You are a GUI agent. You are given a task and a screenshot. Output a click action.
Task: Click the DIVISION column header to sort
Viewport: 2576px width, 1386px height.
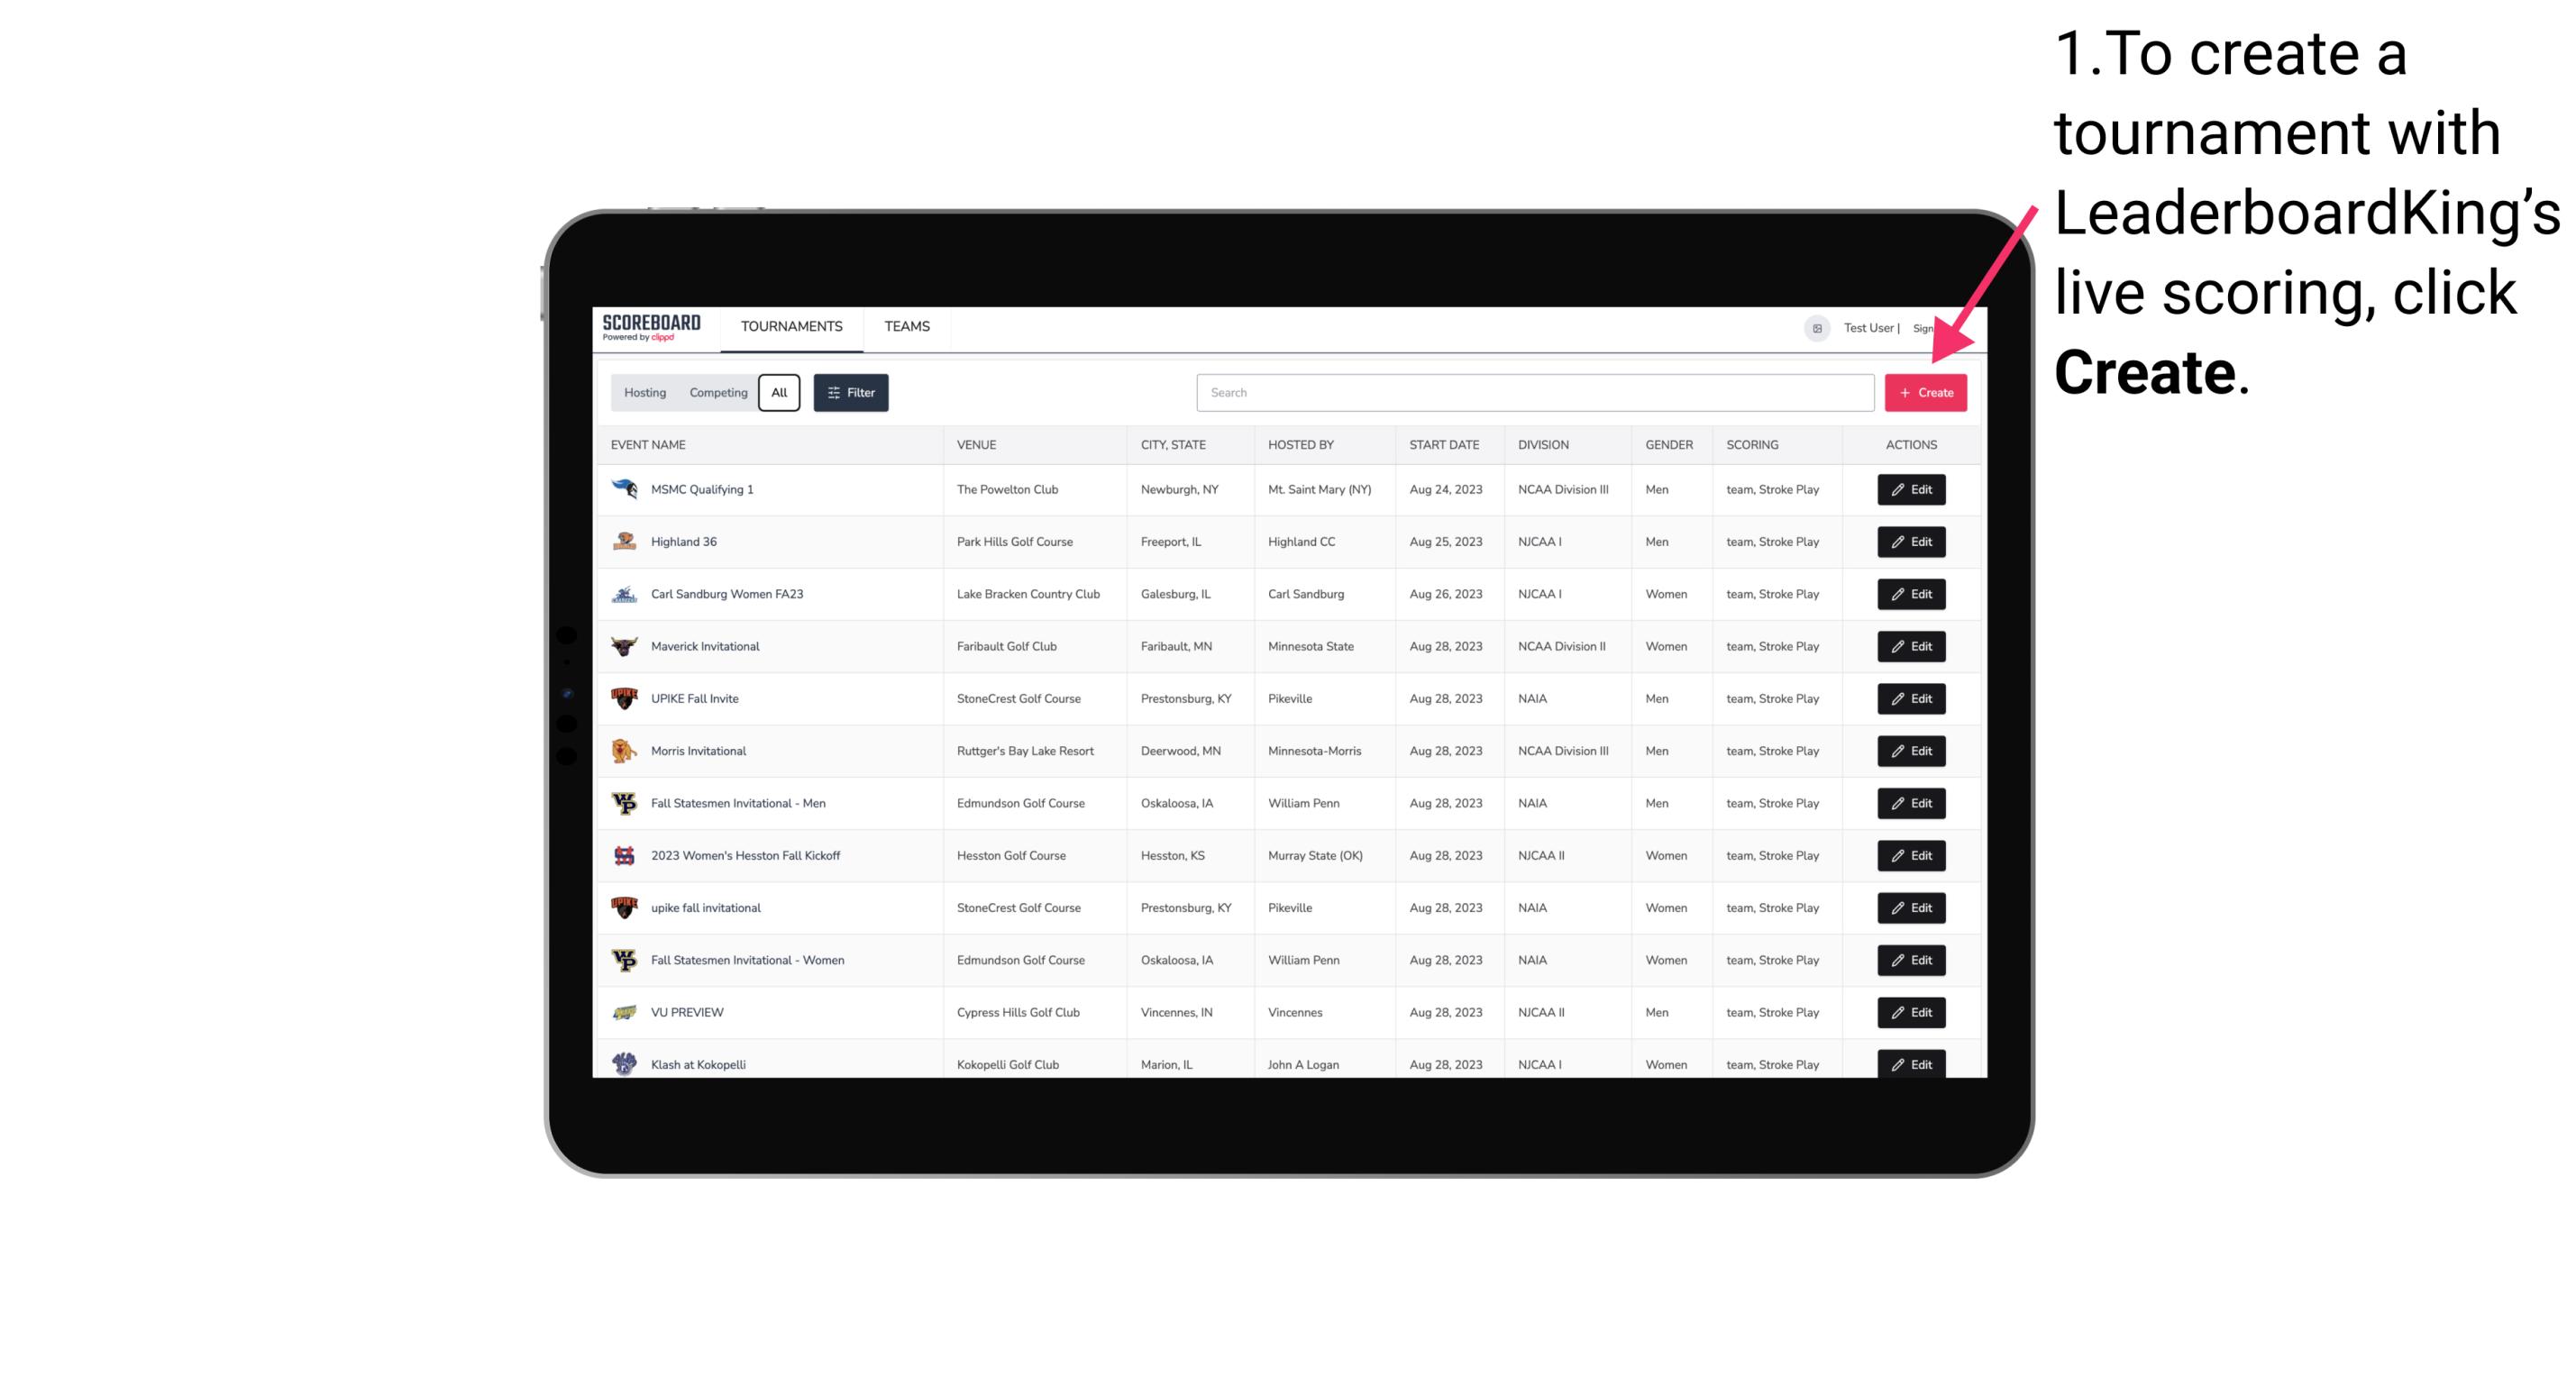point(1543,445)
